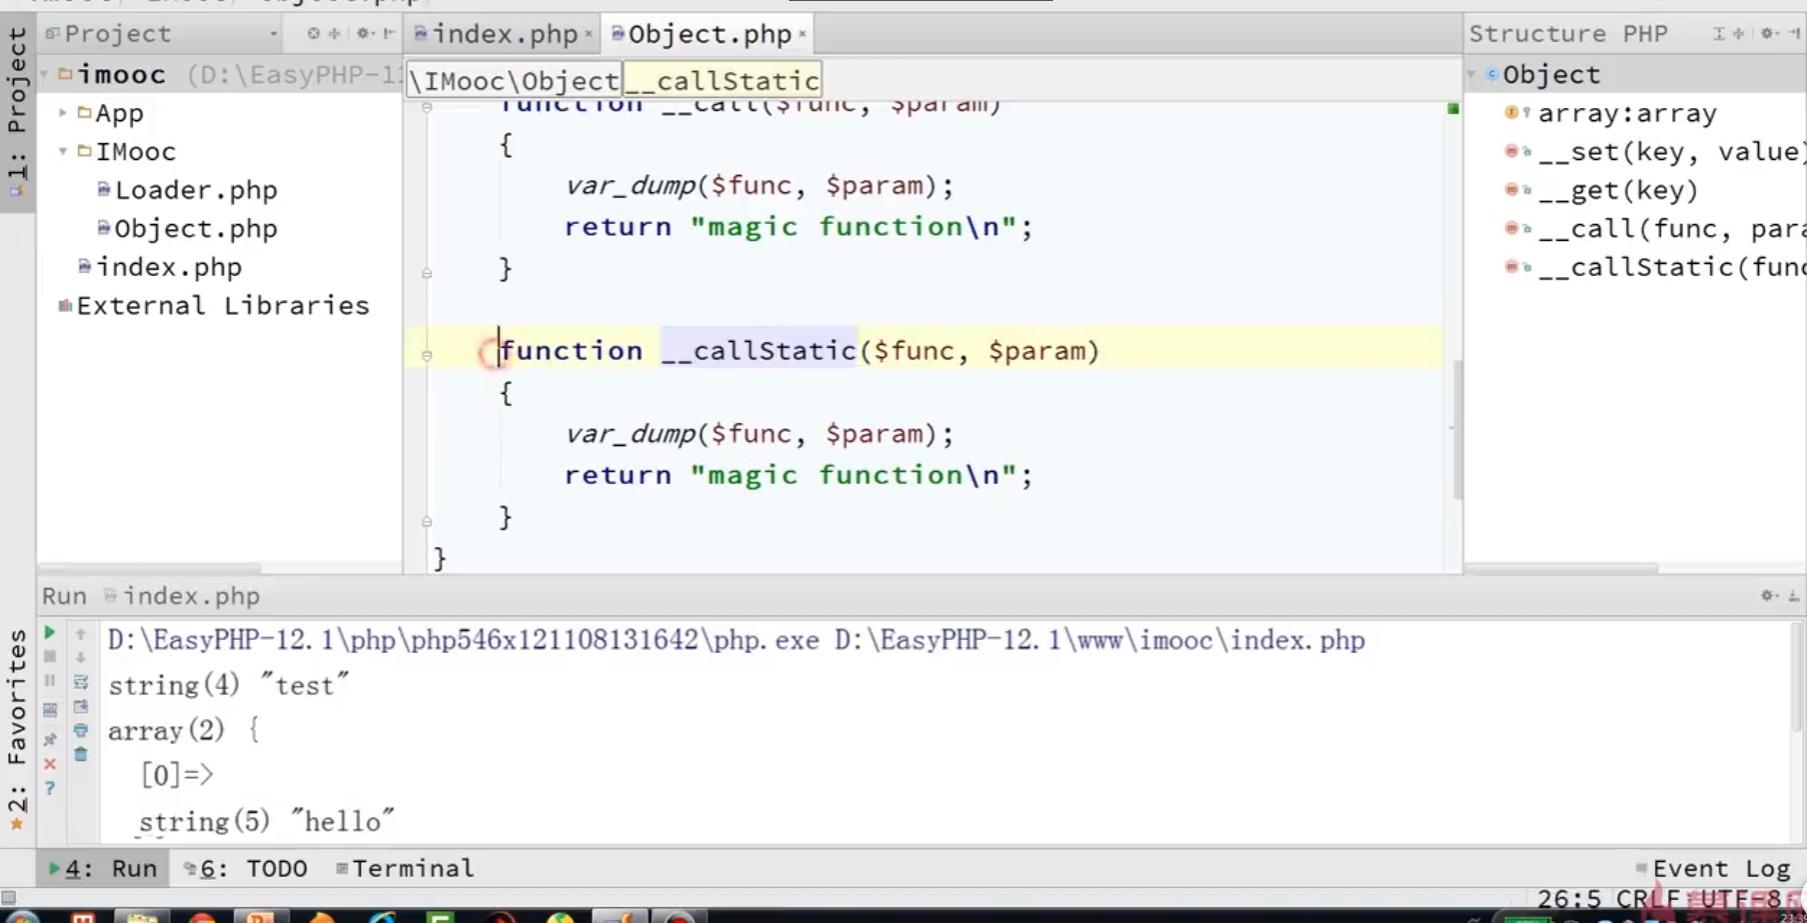The height and width of the screenshot is (923, 1807).
Task: Close the Object.php editor tab
Action: [x=802, y=35]
